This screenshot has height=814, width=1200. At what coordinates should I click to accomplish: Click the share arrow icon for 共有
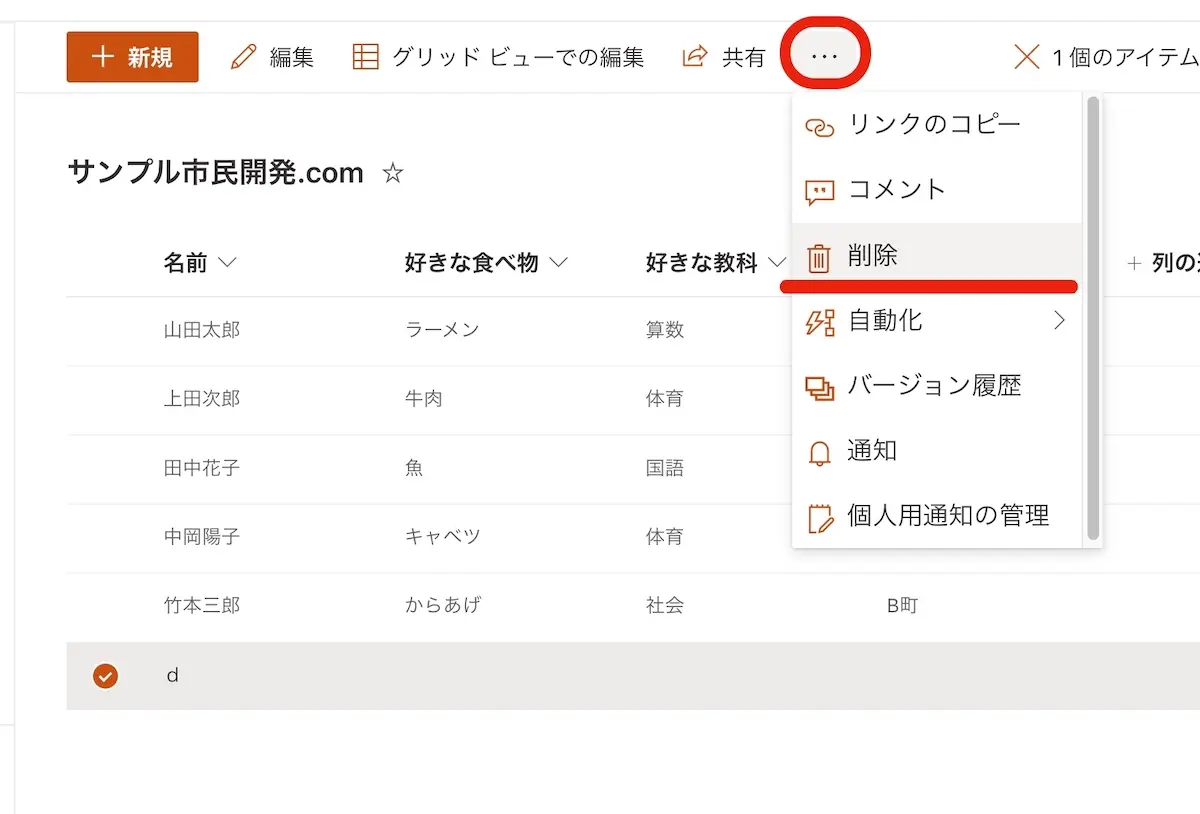coord(694,57)
